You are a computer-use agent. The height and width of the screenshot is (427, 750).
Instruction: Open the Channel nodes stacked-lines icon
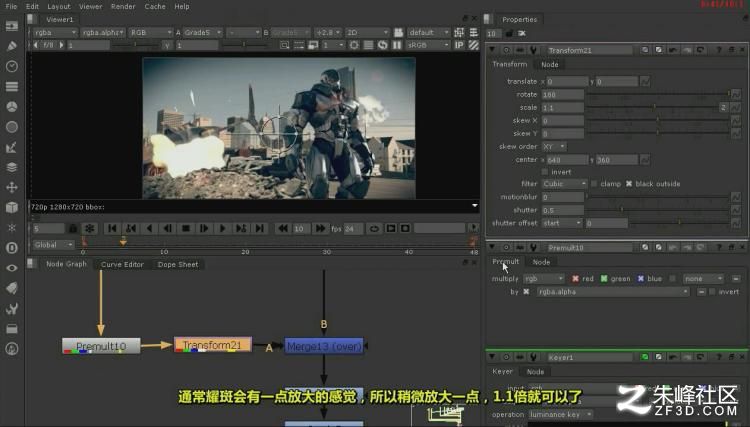pos(12,86)
